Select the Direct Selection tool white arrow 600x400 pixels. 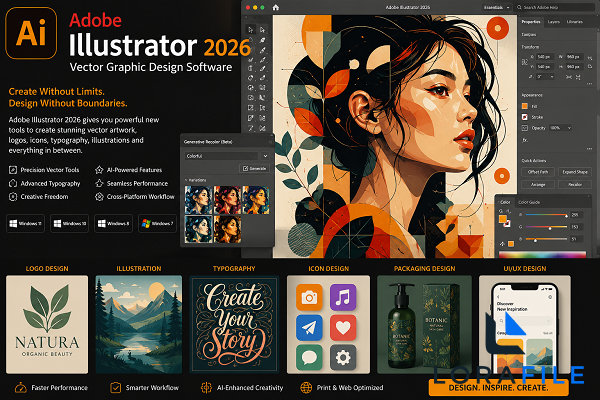(x=262, y=29)
